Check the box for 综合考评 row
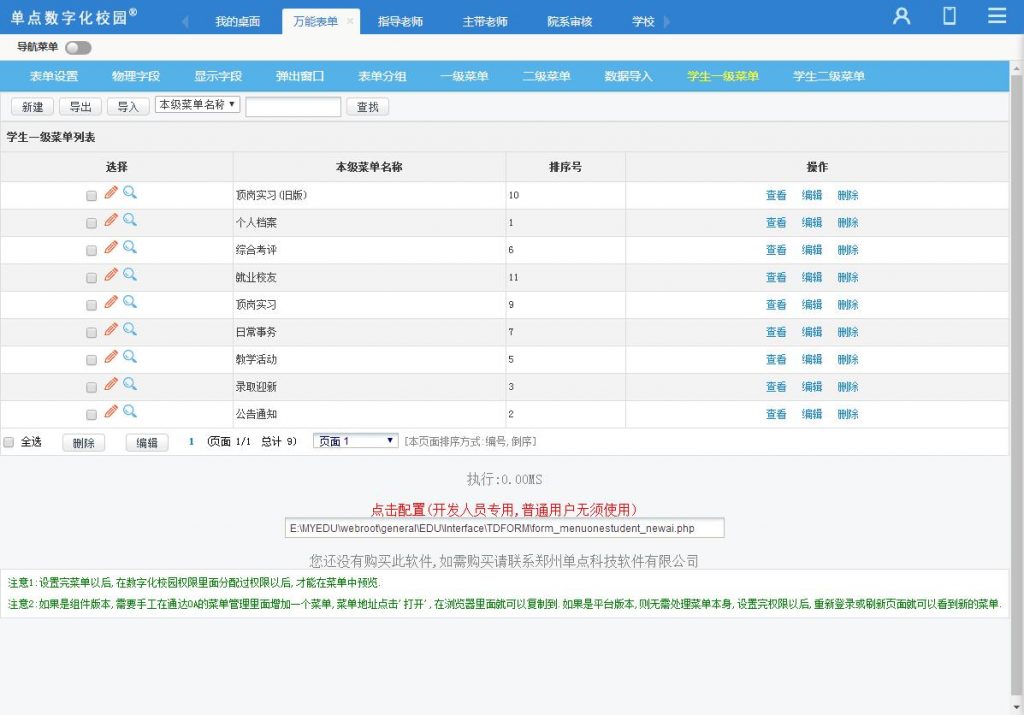This screenshot has height=715, width=1024. (91, 251)
